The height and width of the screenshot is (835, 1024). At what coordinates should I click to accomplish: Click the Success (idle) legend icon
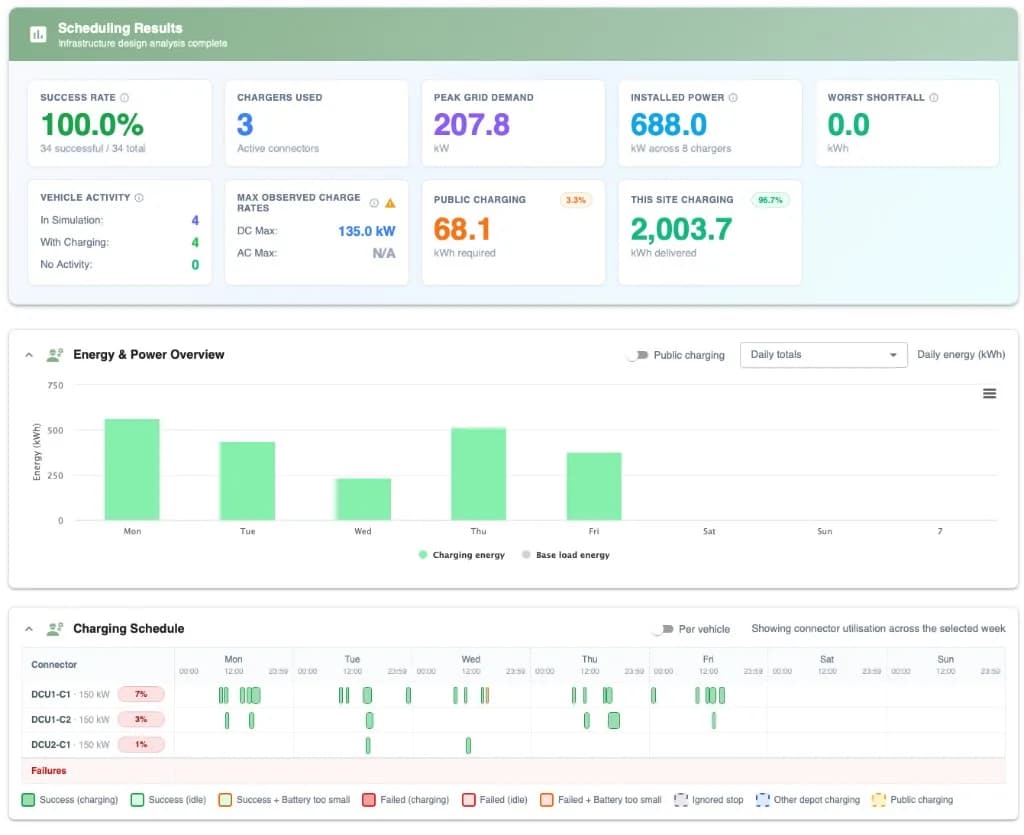tap(137, 800)
